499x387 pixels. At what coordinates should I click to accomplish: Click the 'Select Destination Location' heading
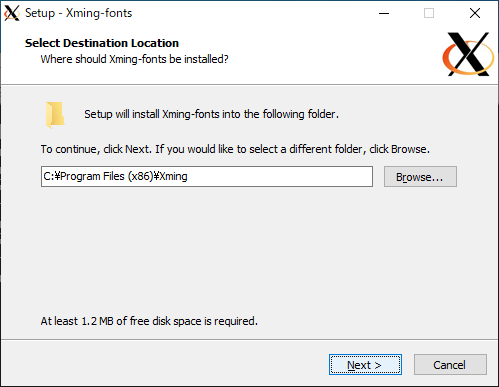pos(102,43)
